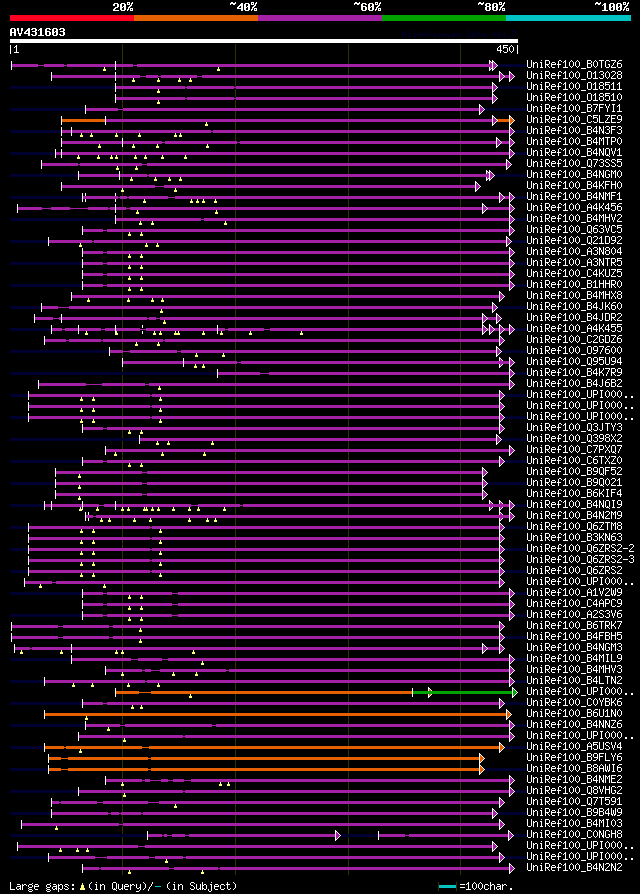
Task: Select hit UniRef100_C0NGH8
Action: pyautogui.click(x=574, y=835)
